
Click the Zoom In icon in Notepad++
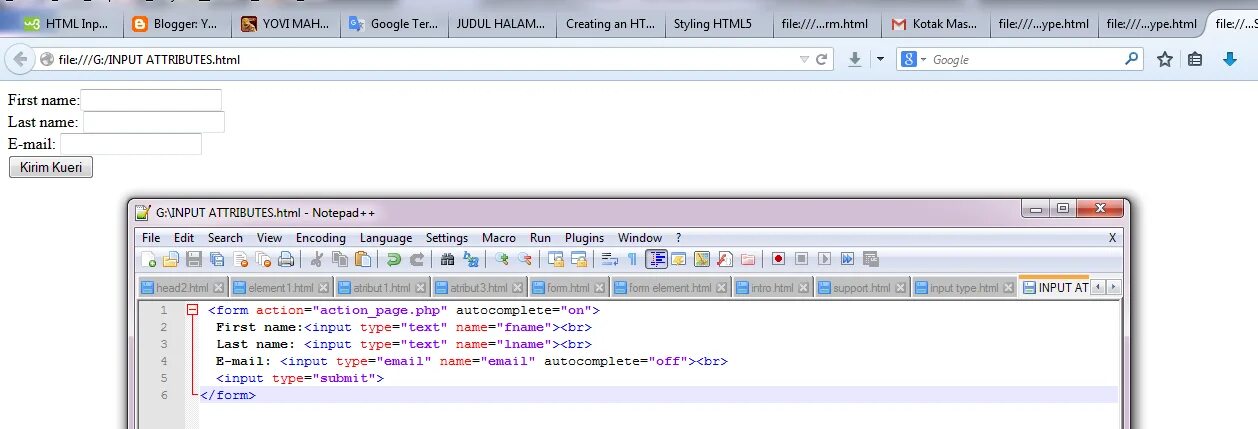(501, 260)
